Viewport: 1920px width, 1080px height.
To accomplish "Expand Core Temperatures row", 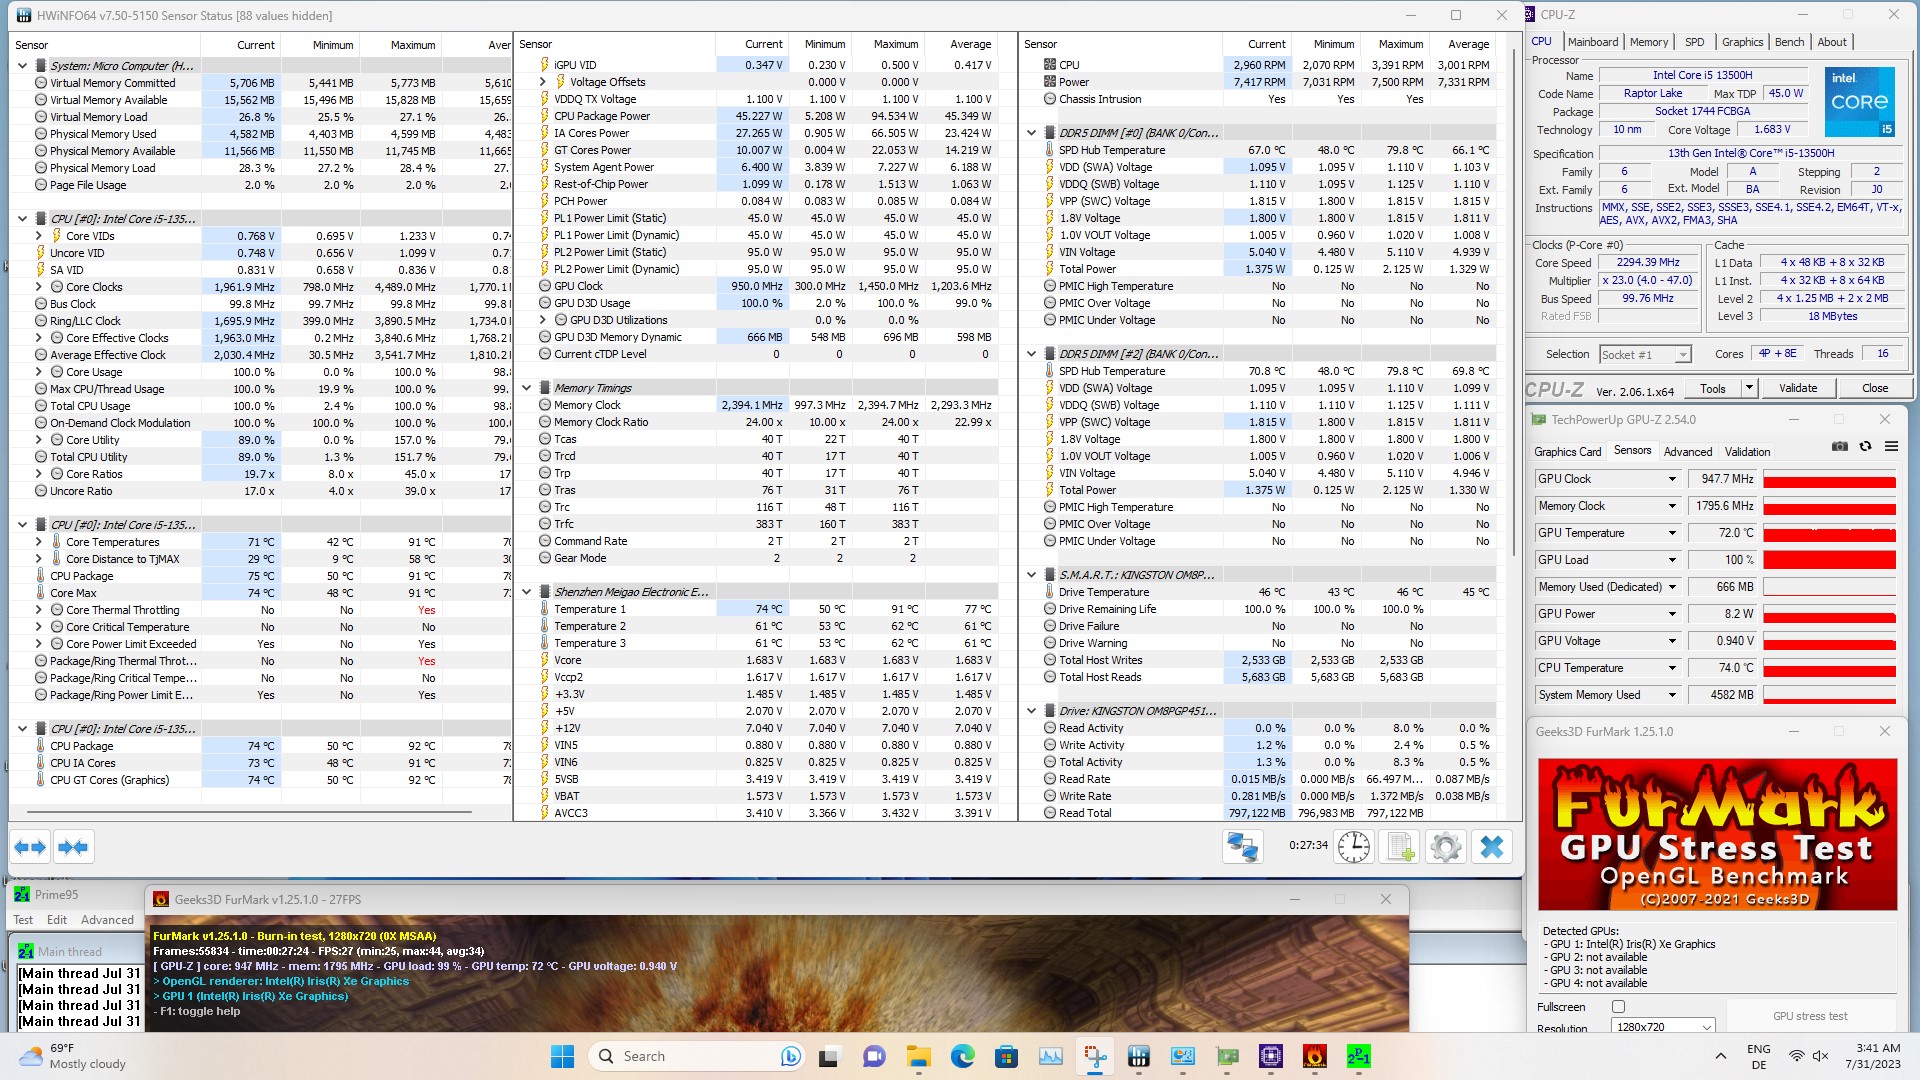I will 39,542.
